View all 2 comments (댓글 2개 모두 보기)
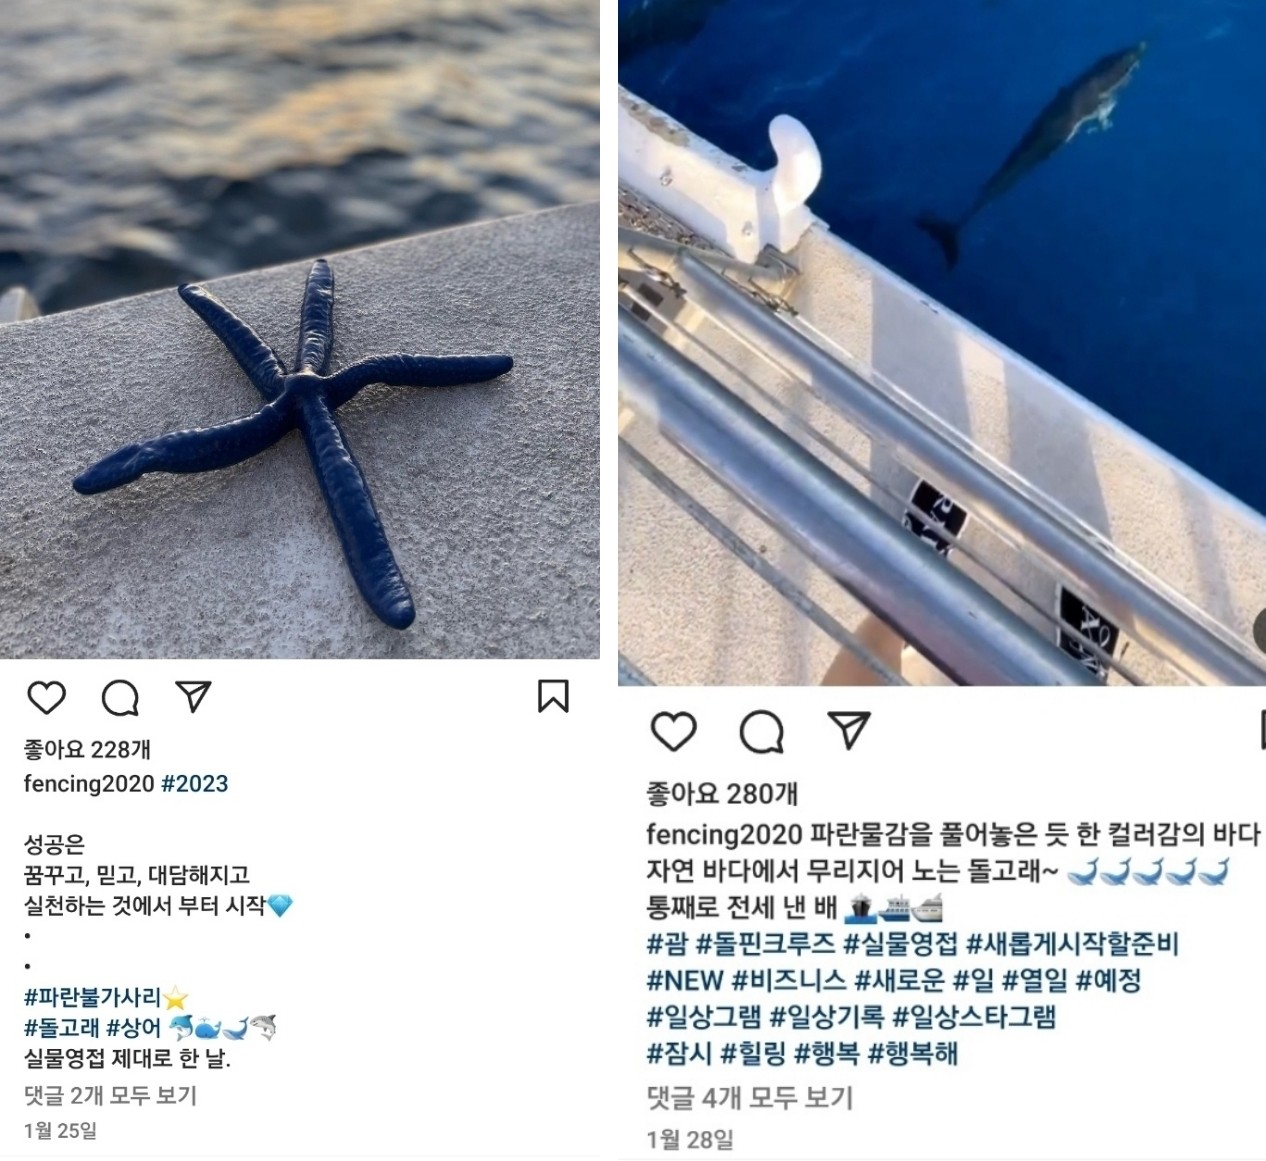Viewport: 1266px width, 1161px height. click(x=110, y=1096)
